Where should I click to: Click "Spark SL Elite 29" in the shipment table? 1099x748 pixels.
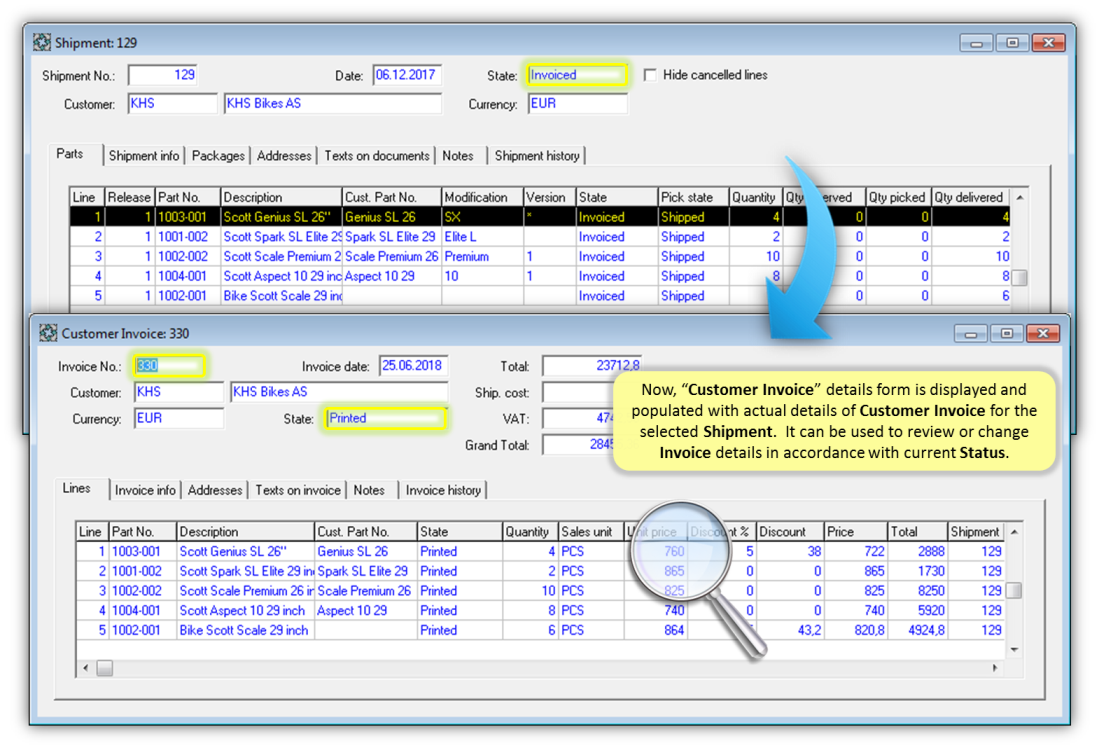coord(390,237)
